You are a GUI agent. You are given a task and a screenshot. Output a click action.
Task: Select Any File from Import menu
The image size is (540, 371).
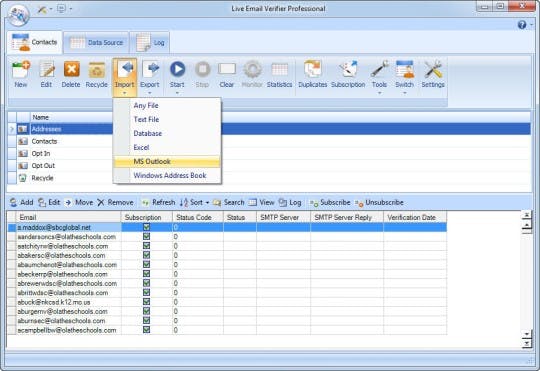coord(167,105)
